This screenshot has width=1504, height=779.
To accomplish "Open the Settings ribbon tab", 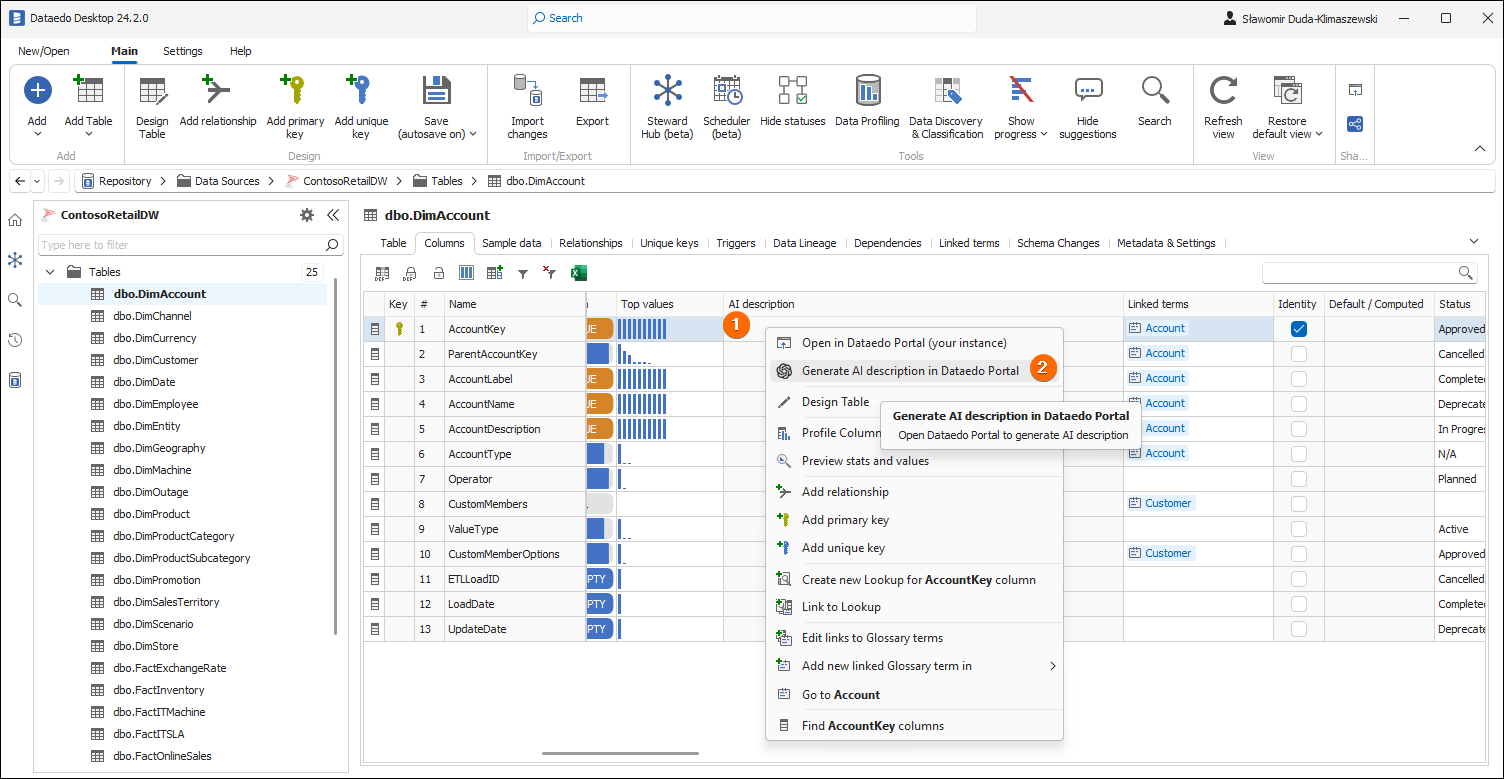I will coord(183,51).
